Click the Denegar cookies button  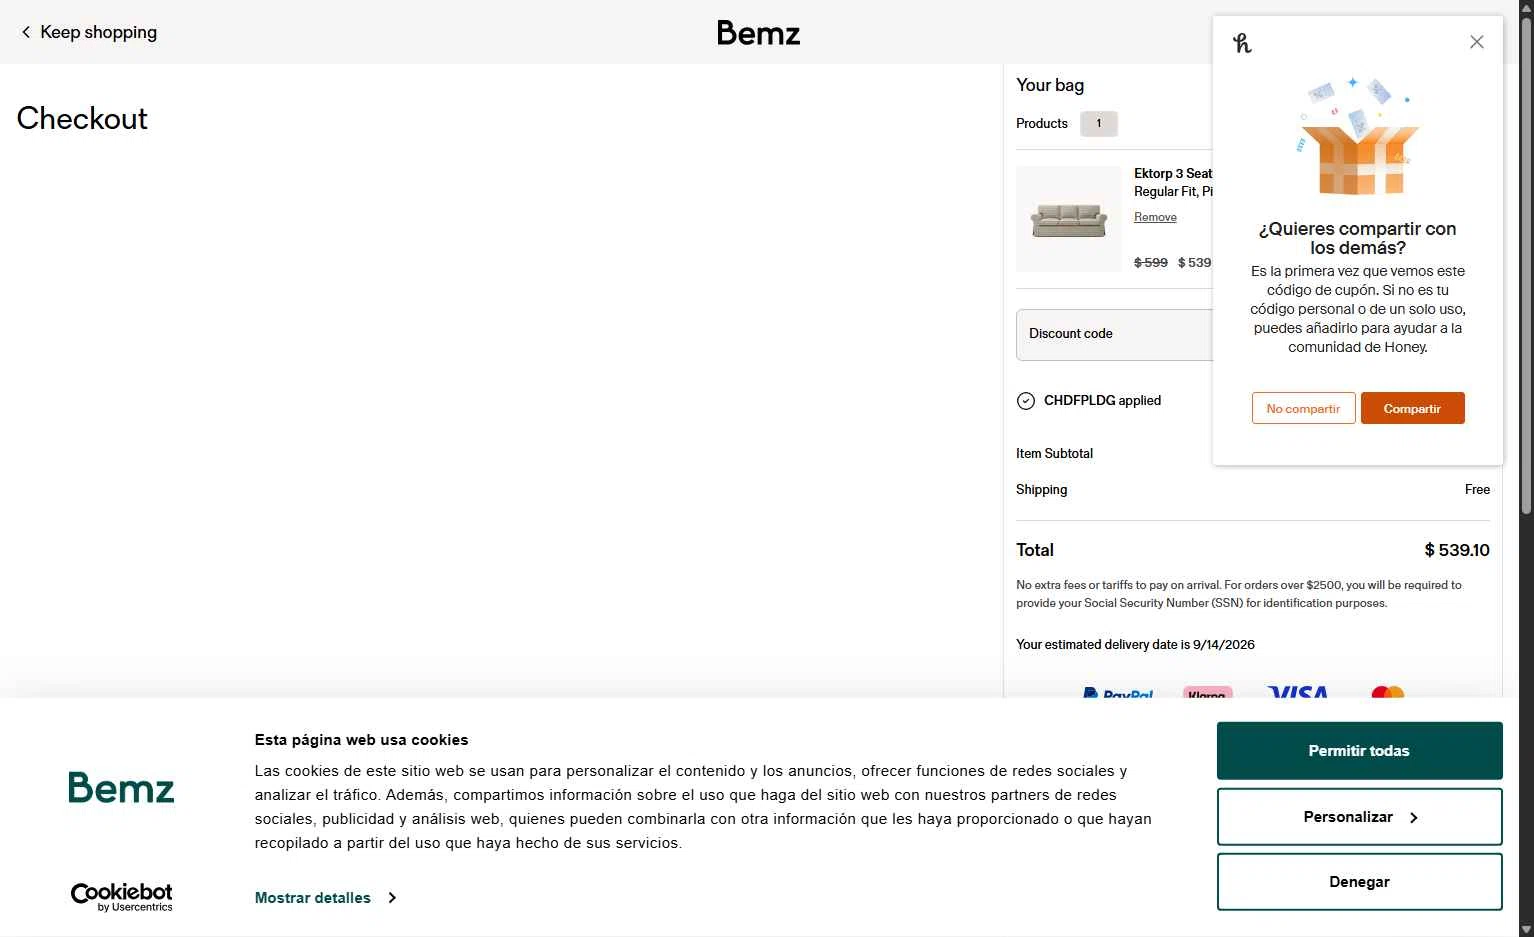(x=1359, y=882)
